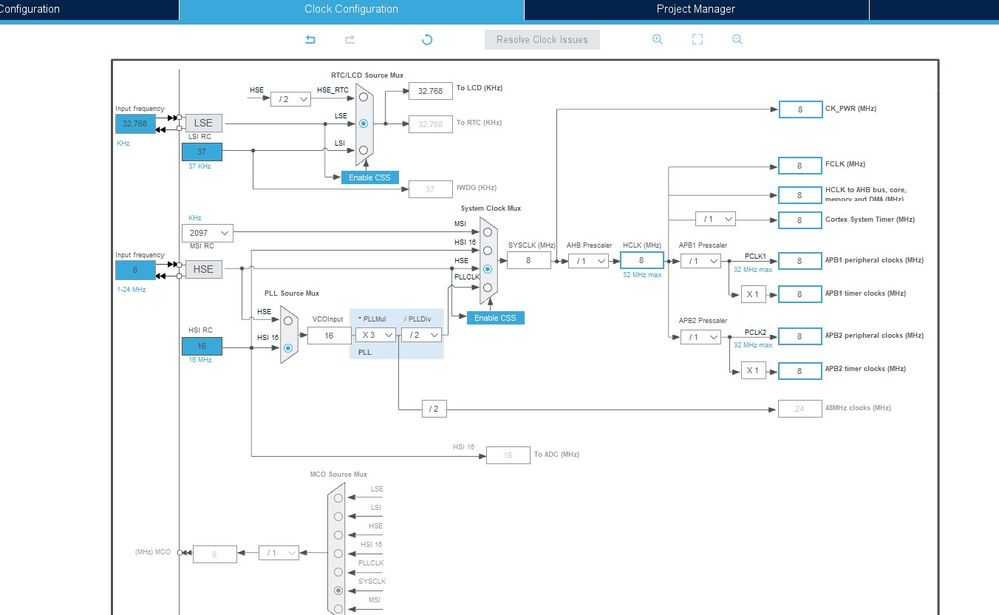Select PLLCLK in System Clock Mux
Image resolution: width=999 pixels, height=615 pixels.
pyautogui.click(x=487, y=287)
